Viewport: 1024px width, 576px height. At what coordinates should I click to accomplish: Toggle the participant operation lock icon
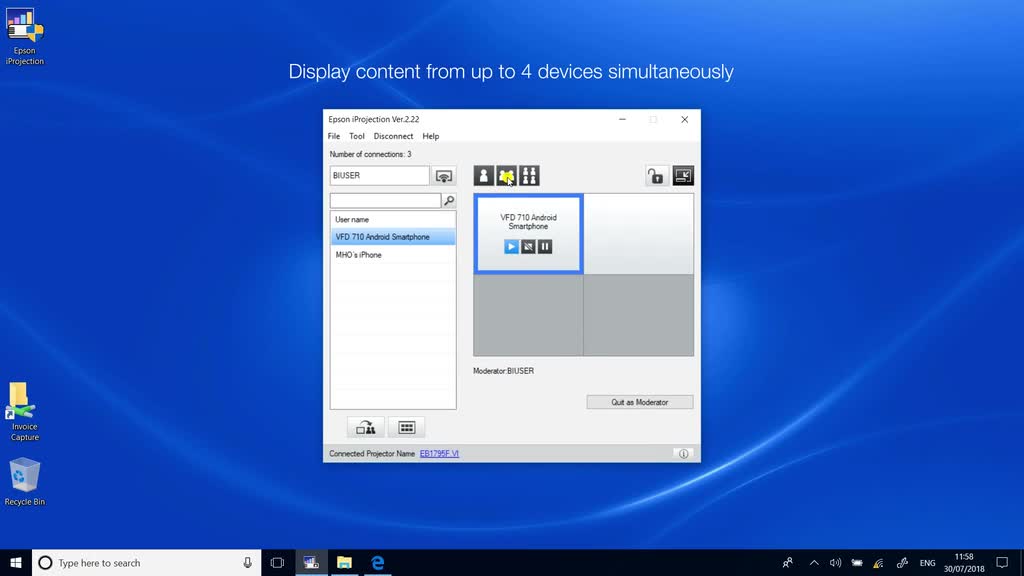[655, 176]
